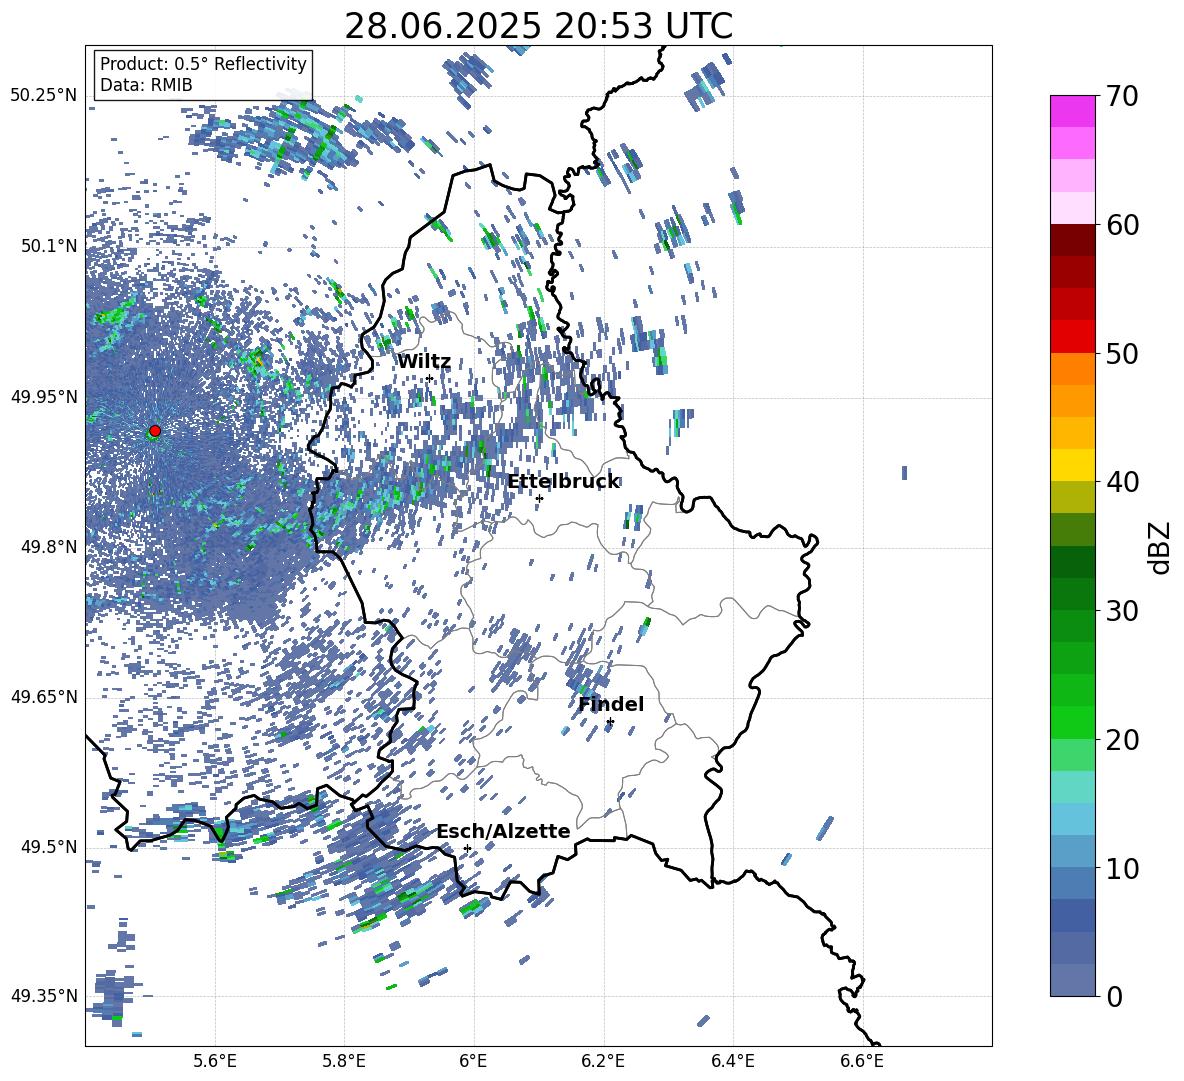This screenshot has width=1184, height=1081.
Task: Click the colorbar 30 tick label
Action: [1122, 611]
